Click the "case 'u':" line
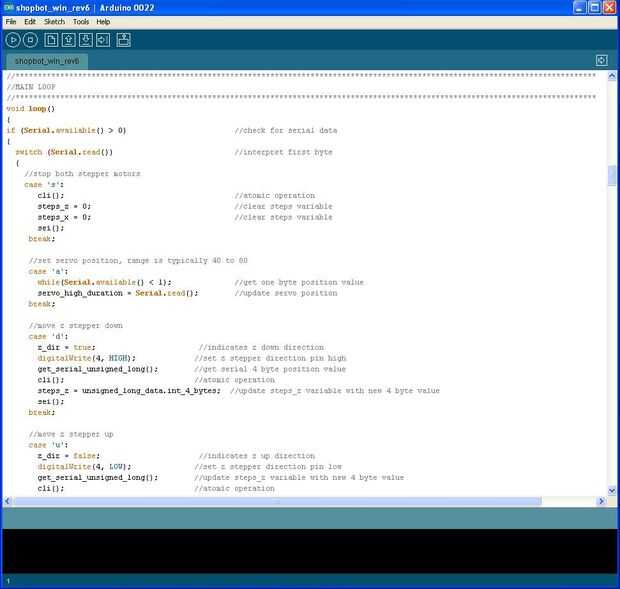 [48, 445]
